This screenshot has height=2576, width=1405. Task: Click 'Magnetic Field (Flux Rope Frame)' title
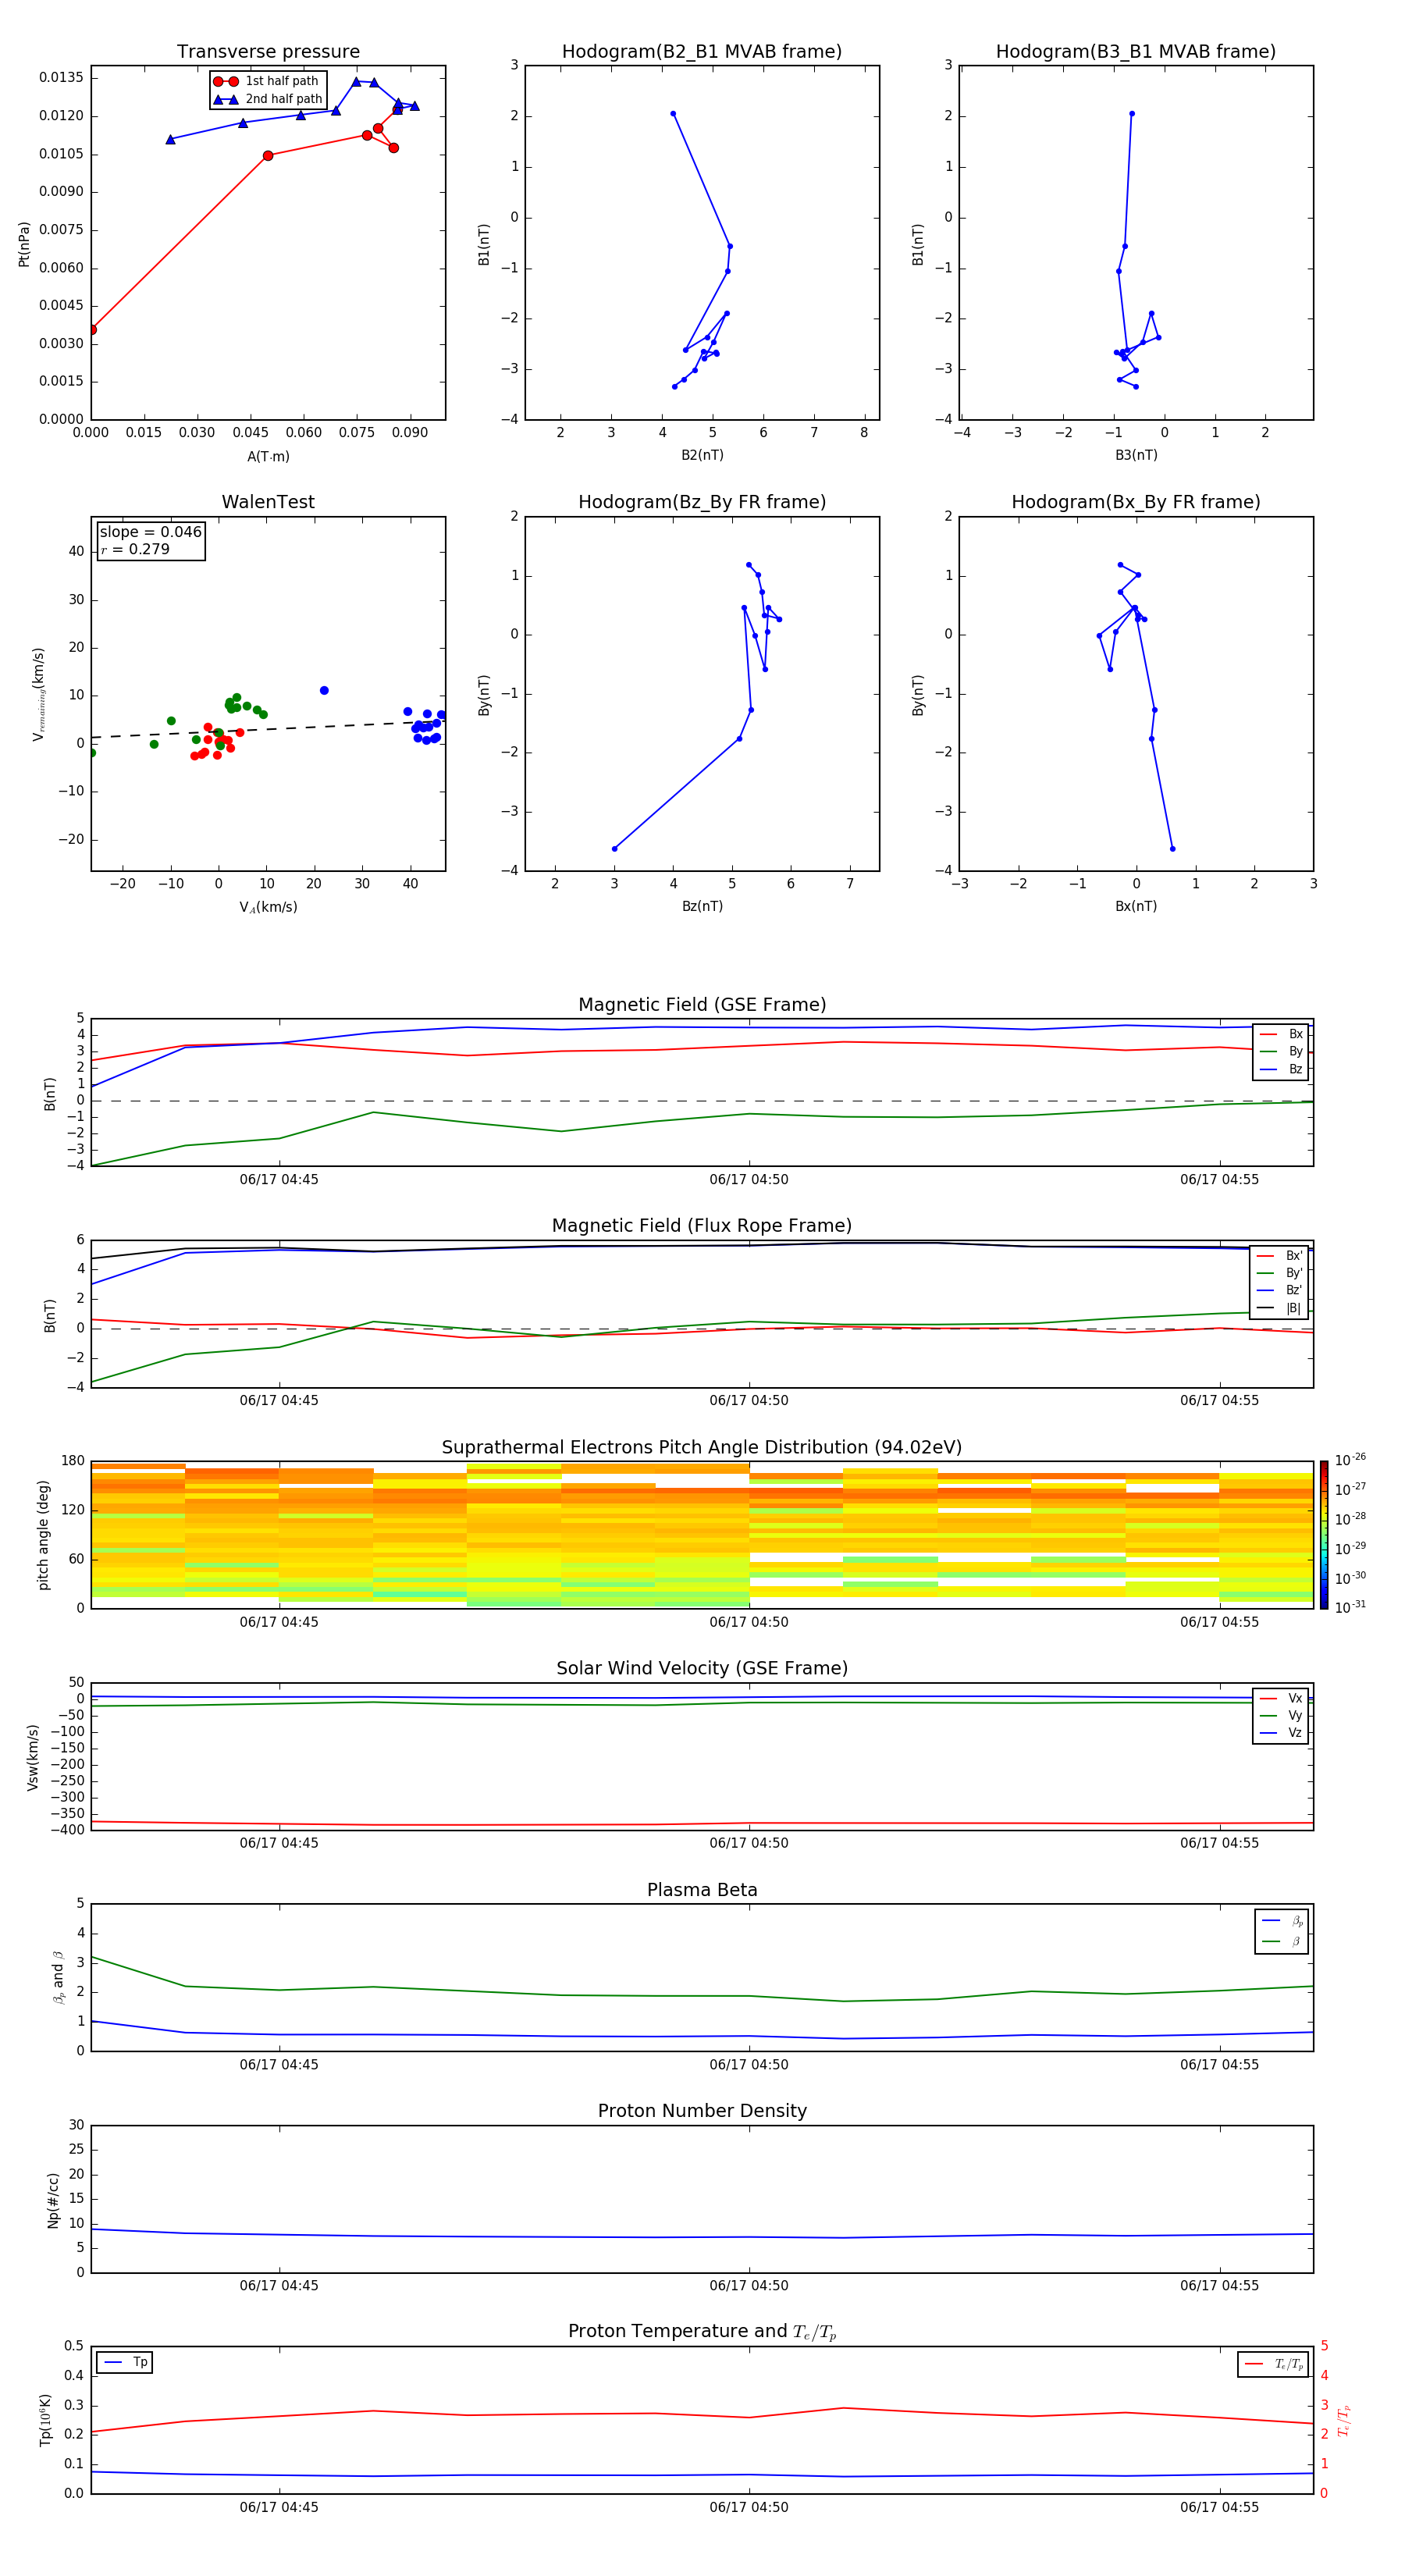pyautogui.click(x=702, y=1226)
